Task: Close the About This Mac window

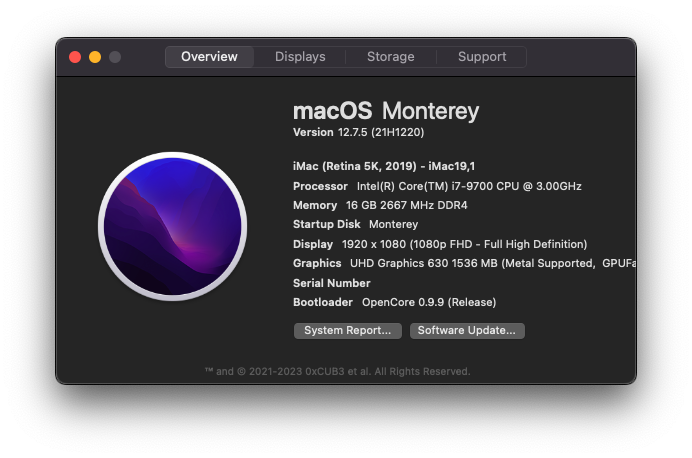Action: tap(75, 57)
